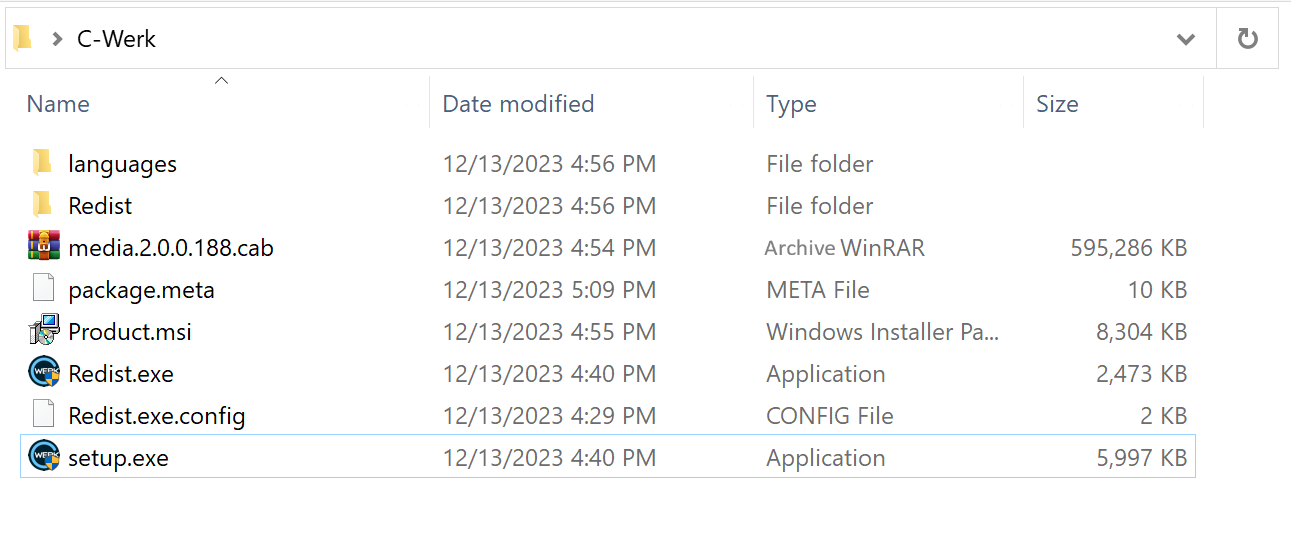This screenshot has width=1291, height=536.
Task: Toggle sort direction arrow above Name column
Action: [222, 80]
